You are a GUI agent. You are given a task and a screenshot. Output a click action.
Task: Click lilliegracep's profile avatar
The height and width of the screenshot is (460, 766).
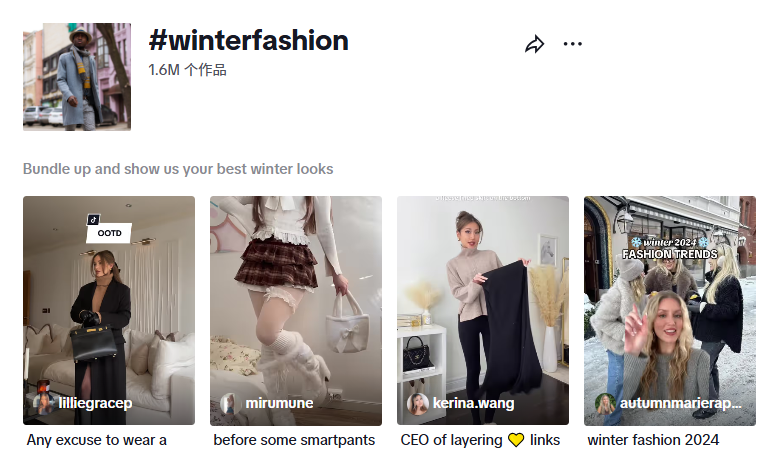coord(43,403)
